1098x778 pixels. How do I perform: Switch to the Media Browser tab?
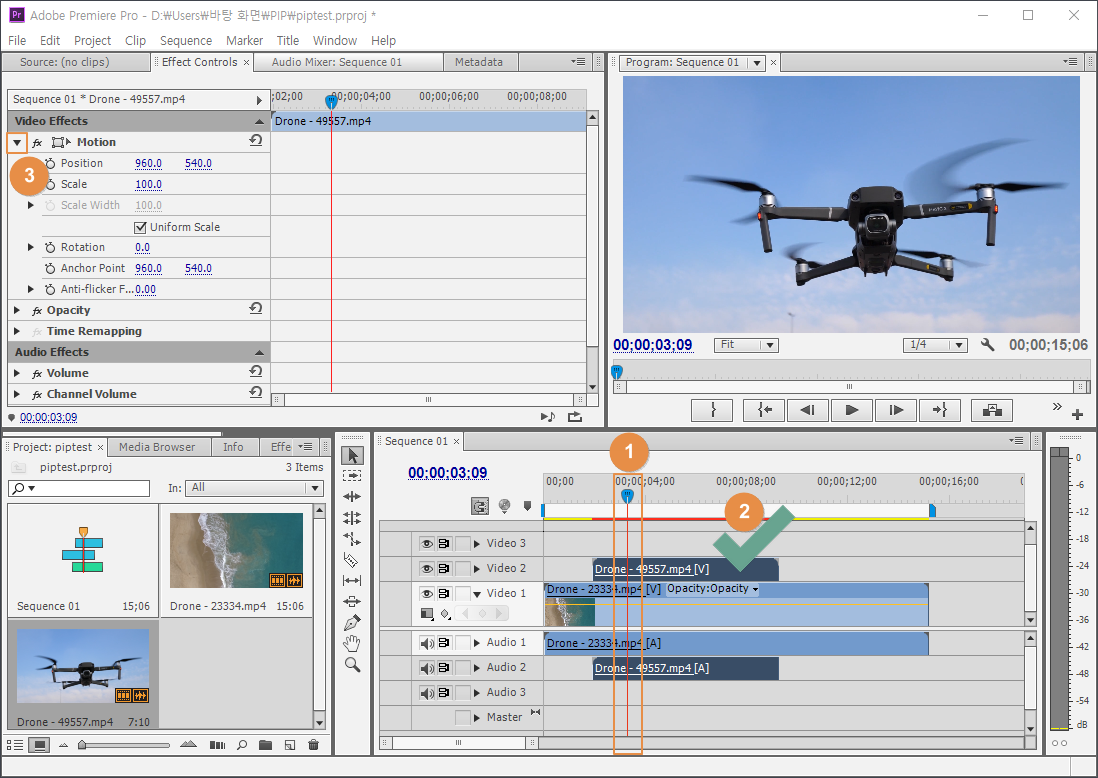(157, 447)
